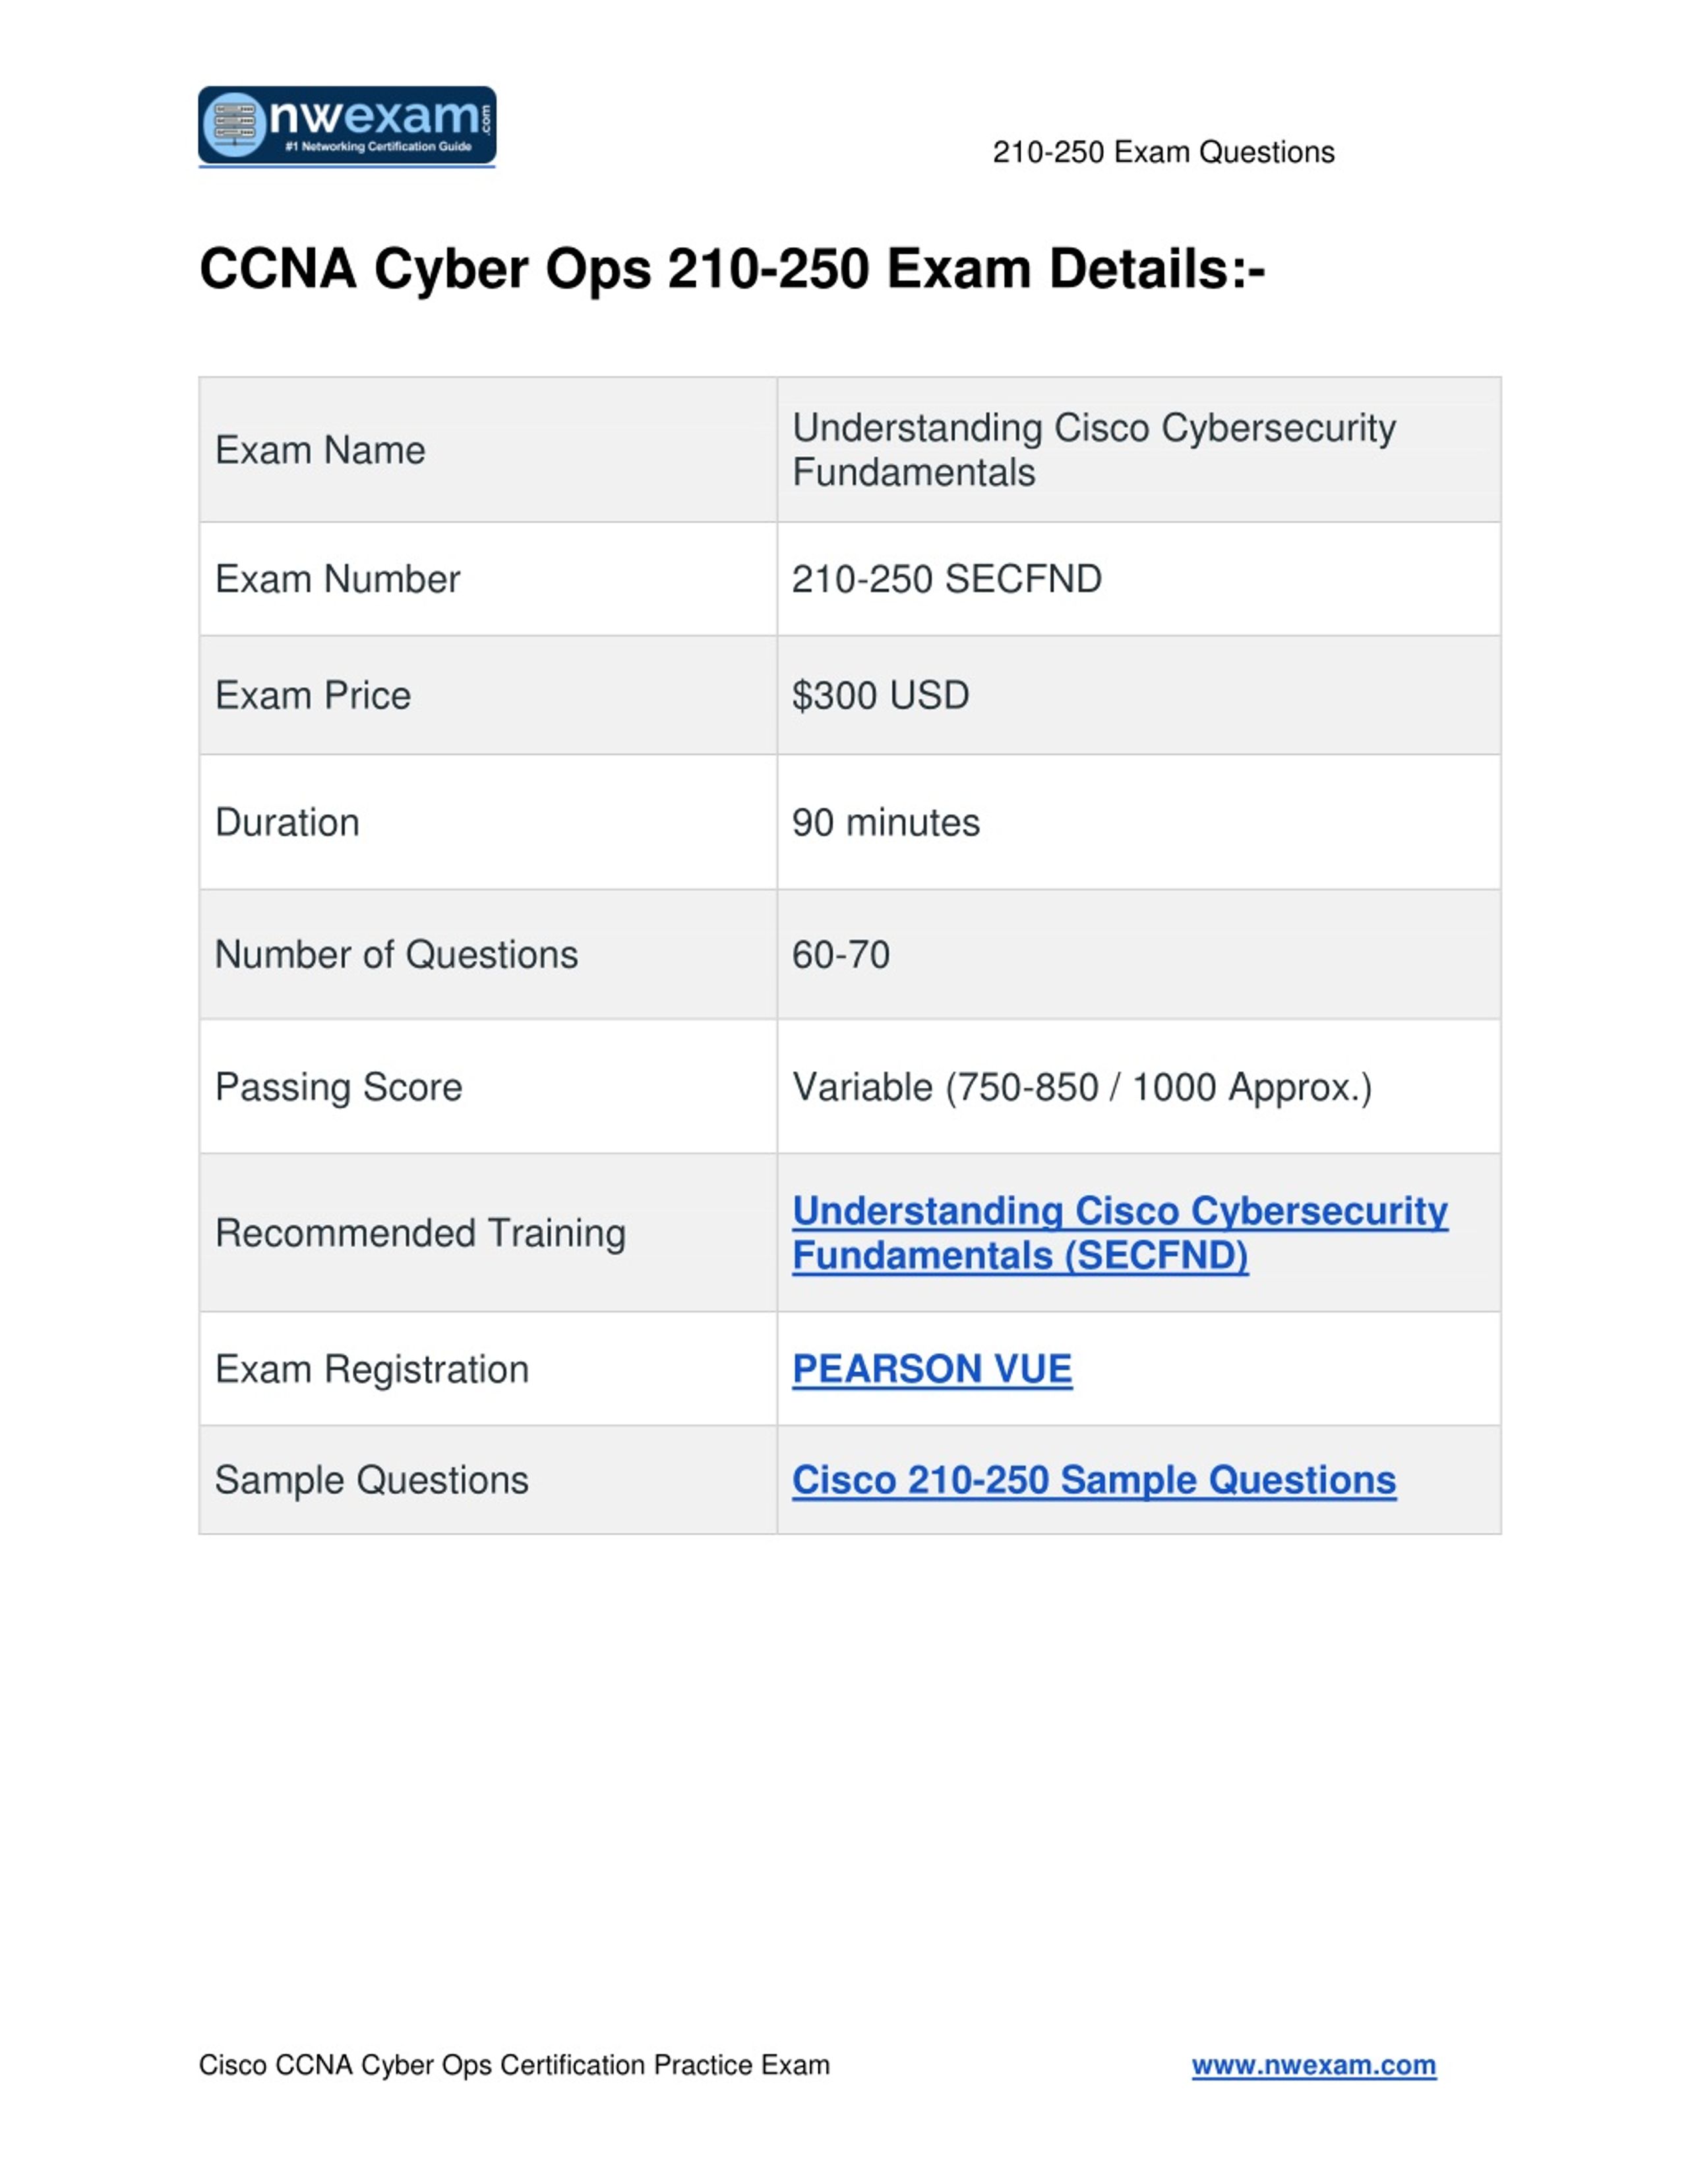Click the 210-250 SECFND exam number value
The width and height of the screenshot is (1688, 2184).
947,579
